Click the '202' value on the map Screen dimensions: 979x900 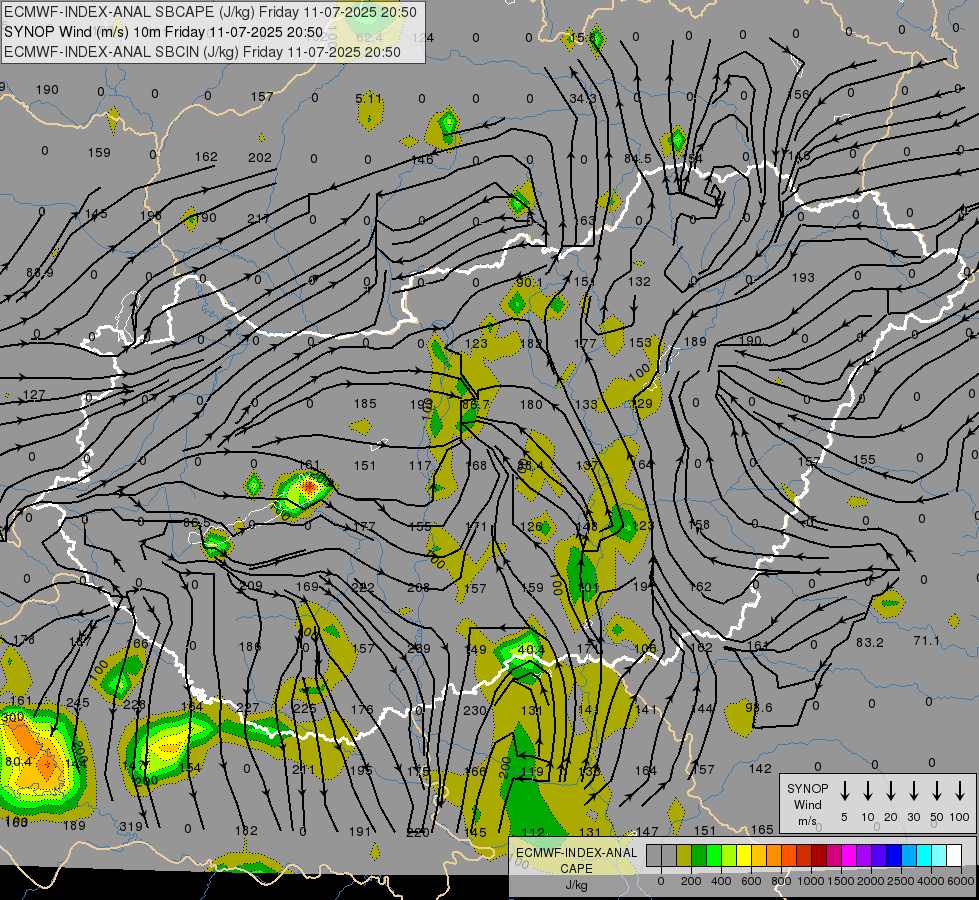tap(260, 158)
